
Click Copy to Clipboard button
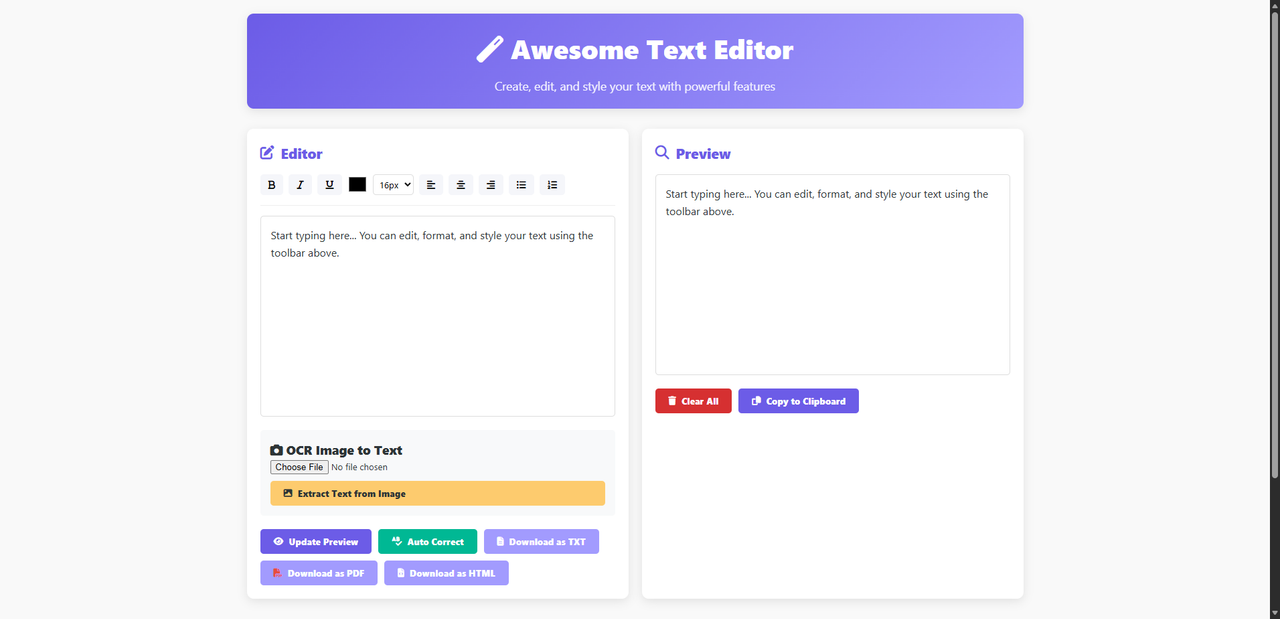pyautogui.click(x=798, y=401)
